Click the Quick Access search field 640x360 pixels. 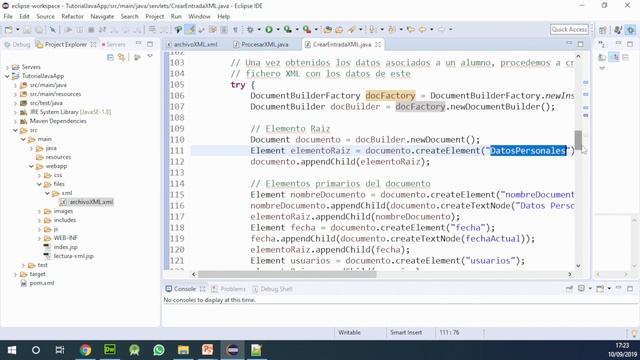tap(569, 29)
